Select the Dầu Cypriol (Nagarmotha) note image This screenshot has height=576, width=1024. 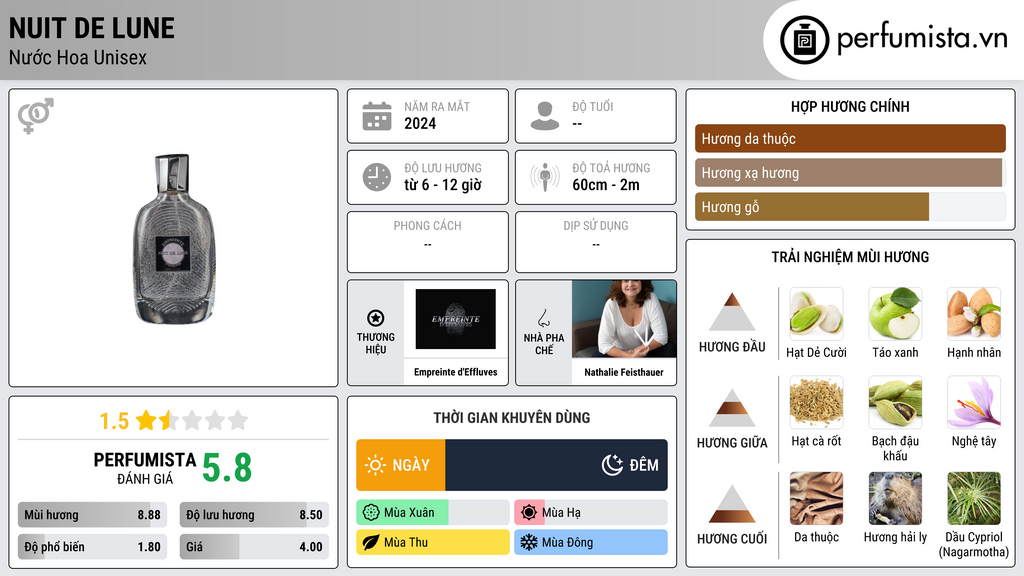(974, 499)
